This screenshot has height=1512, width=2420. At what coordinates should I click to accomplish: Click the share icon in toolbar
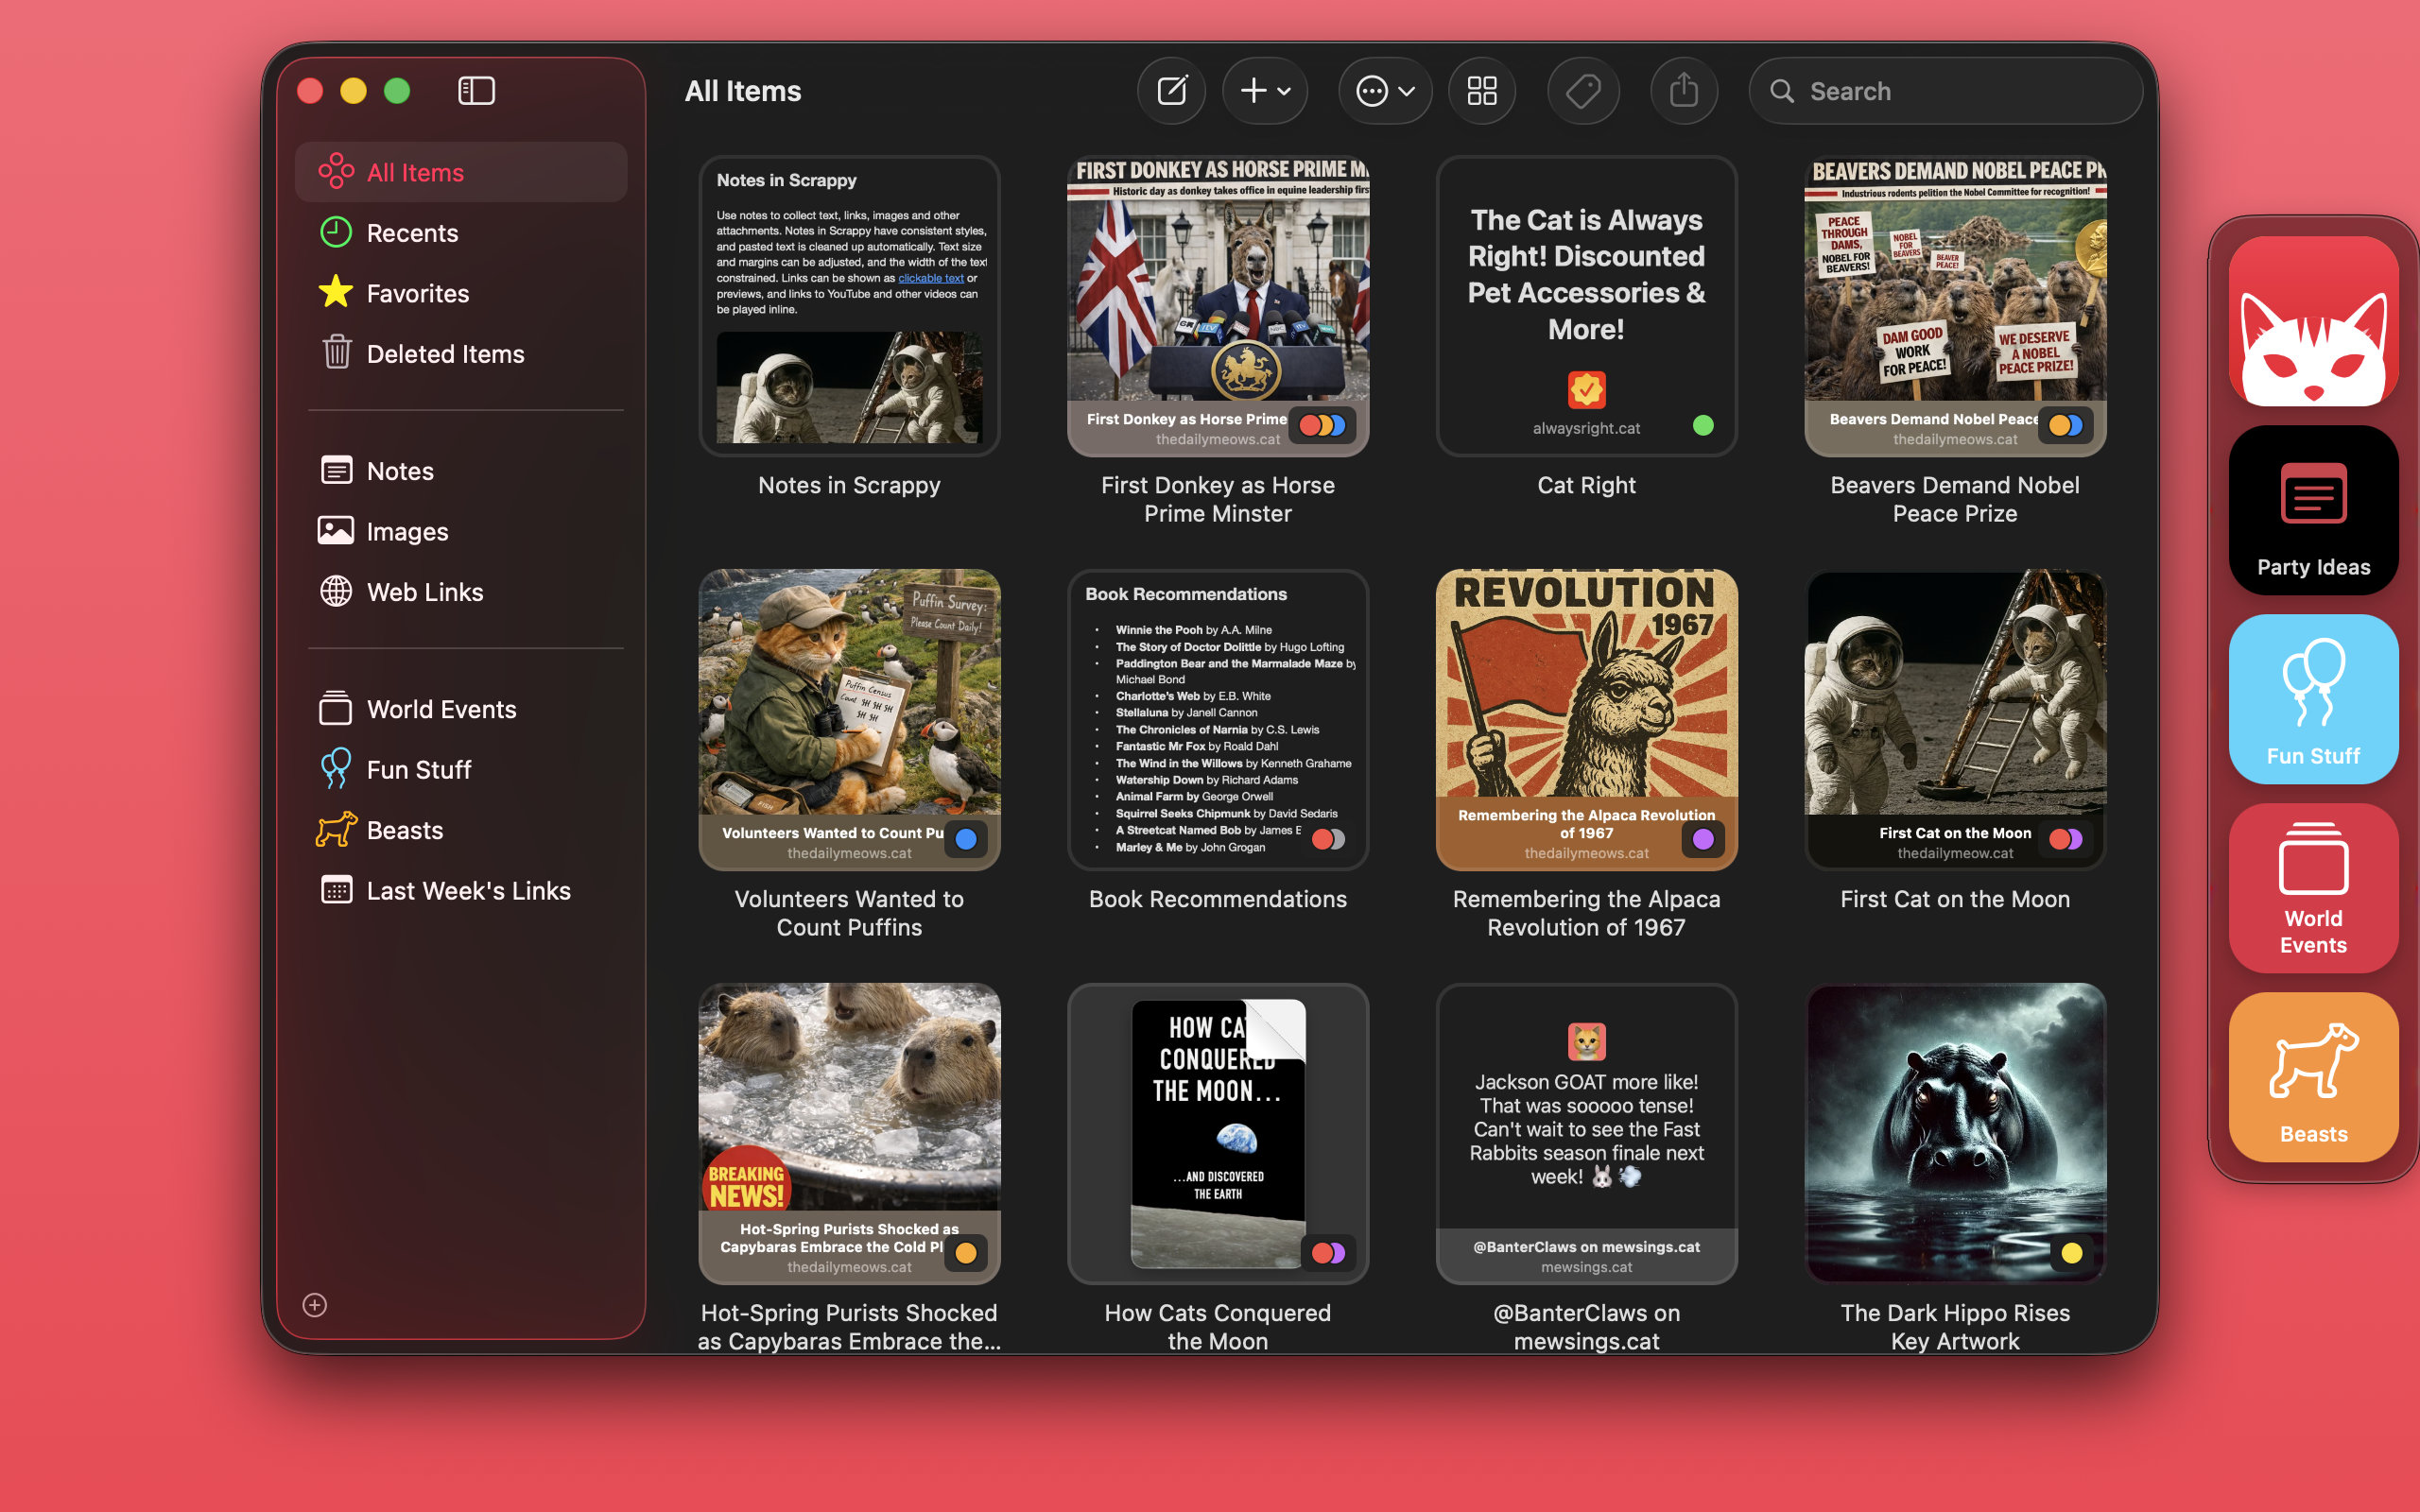(x=1684, y=91)
